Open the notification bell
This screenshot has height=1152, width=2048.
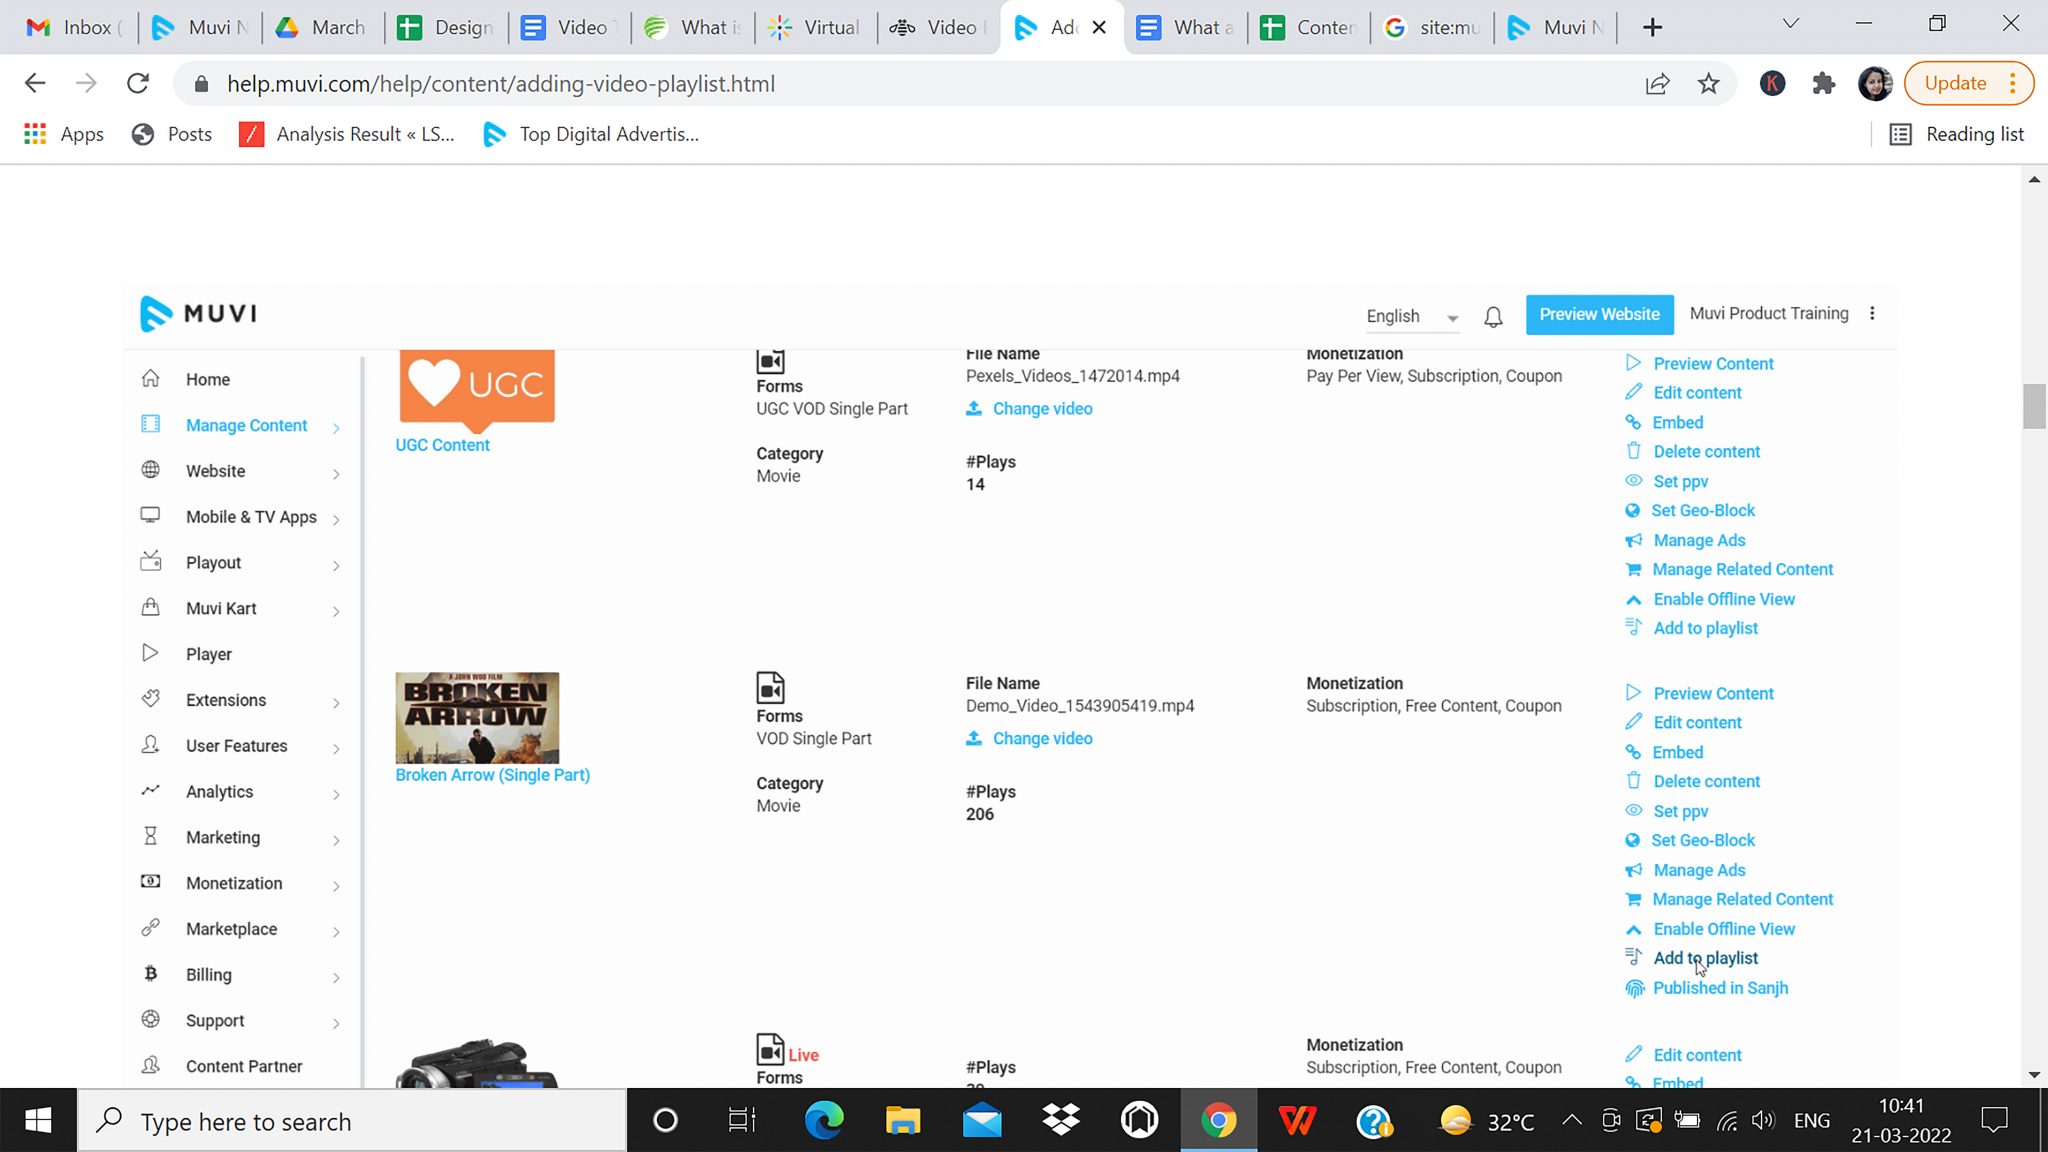1493,315
